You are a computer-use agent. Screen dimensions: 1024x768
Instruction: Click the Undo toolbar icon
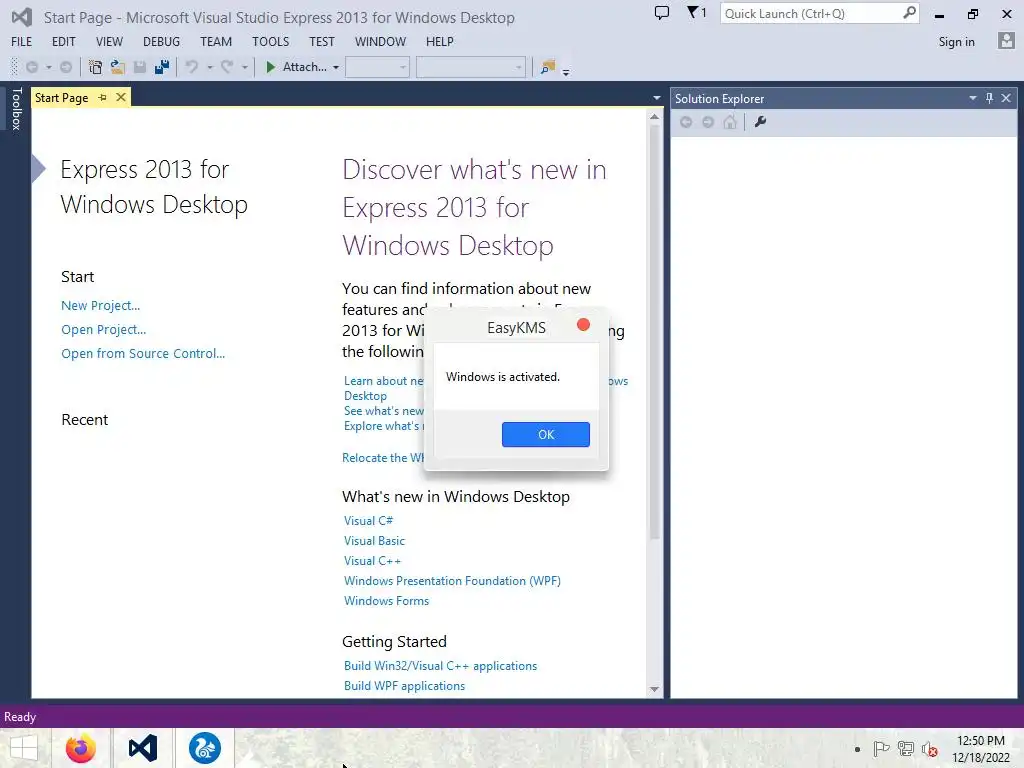coord(192,67)
